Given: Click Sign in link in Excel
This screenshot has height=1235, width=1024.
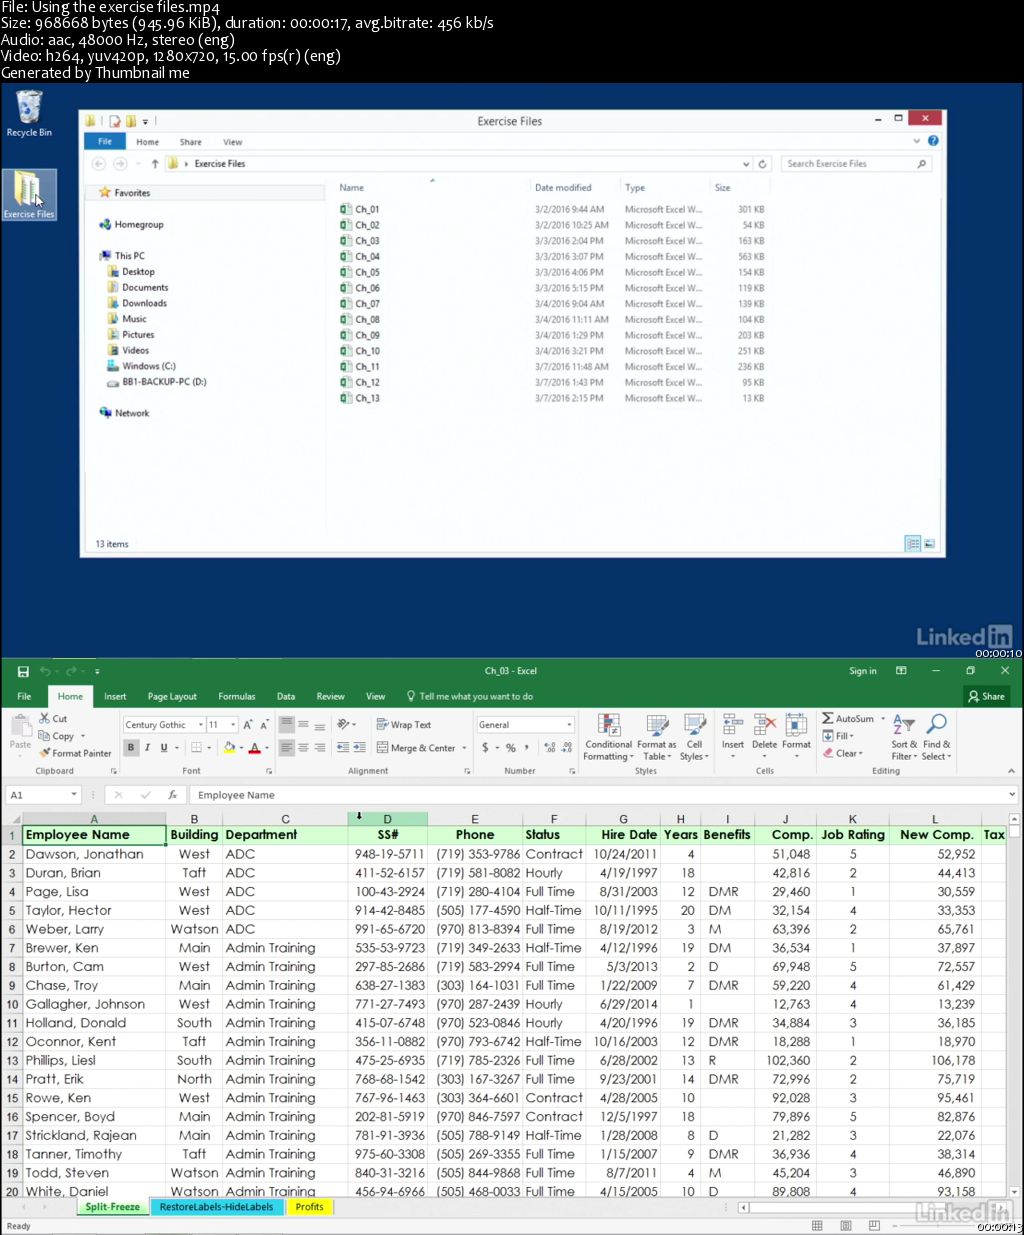Looking at the screenshot, I should tap(863, 671).
